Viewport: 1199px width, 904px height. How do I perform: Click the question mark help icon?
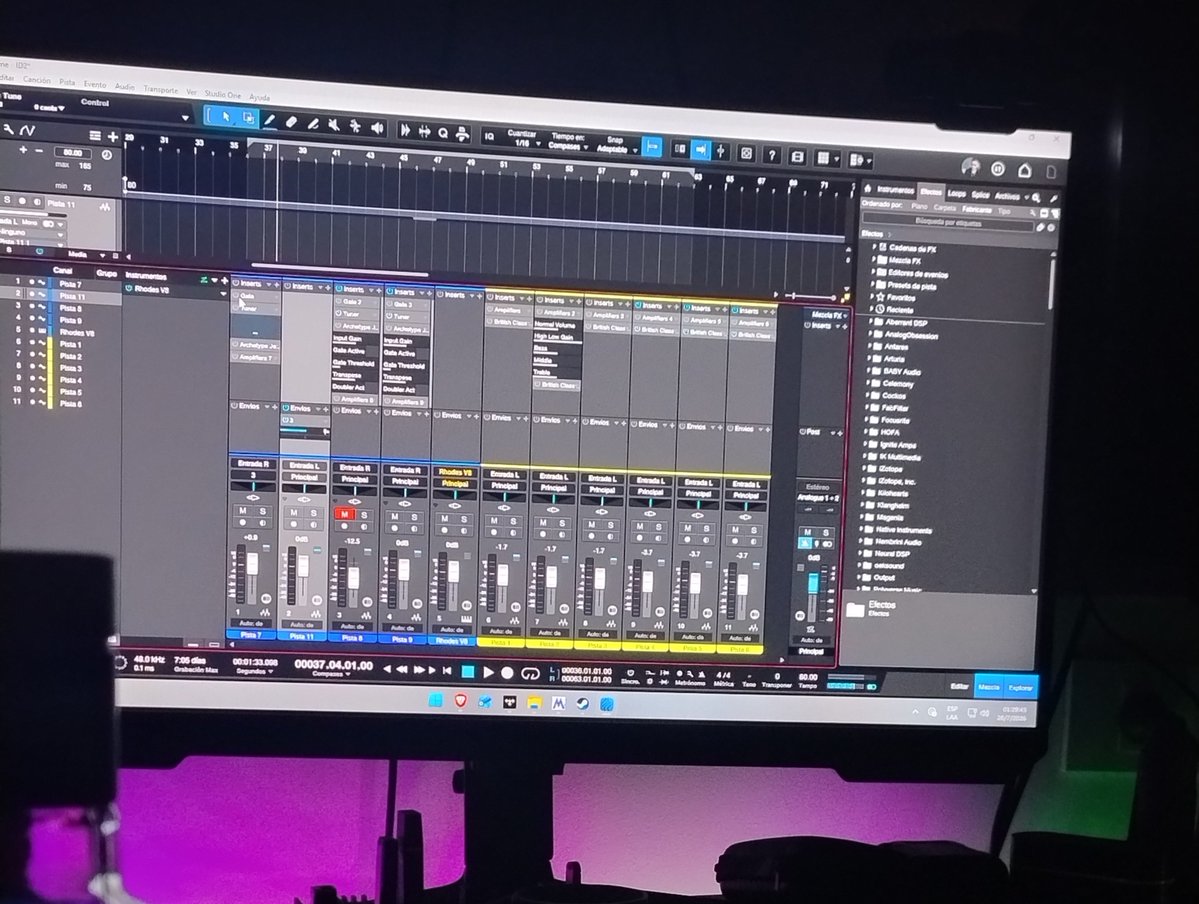click(772, 155)
